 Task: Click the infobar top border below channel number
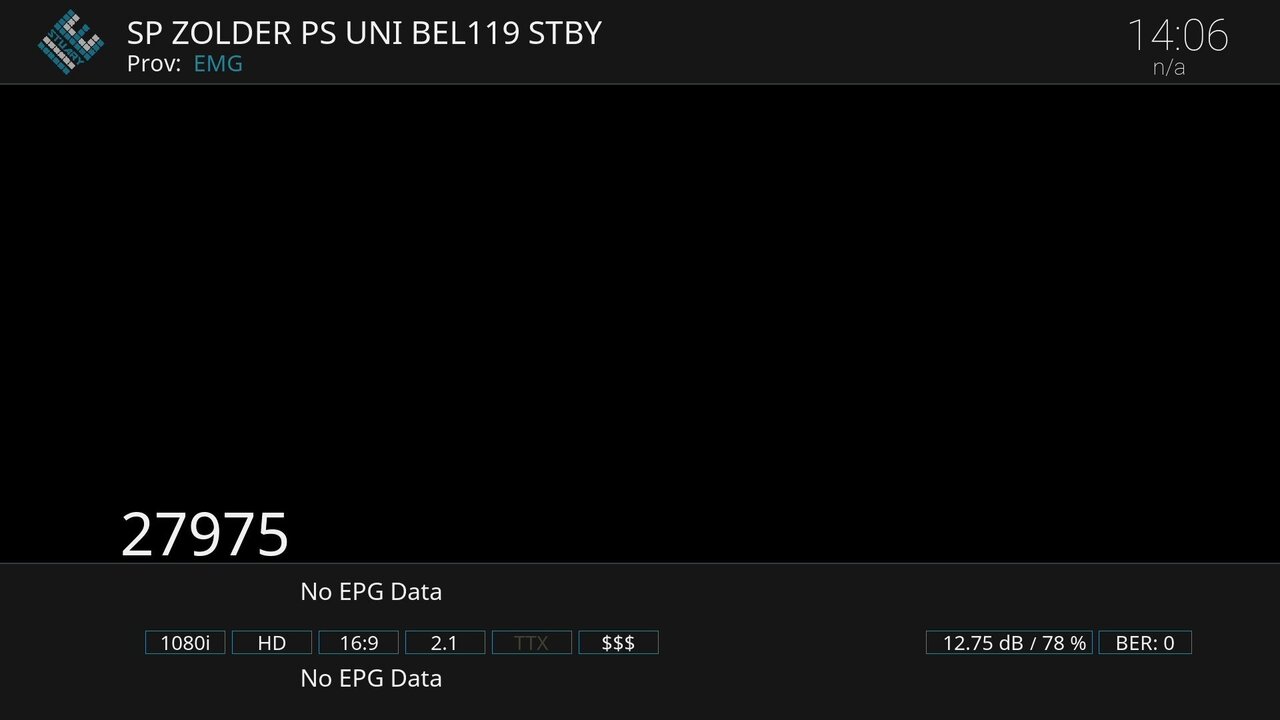640,563
